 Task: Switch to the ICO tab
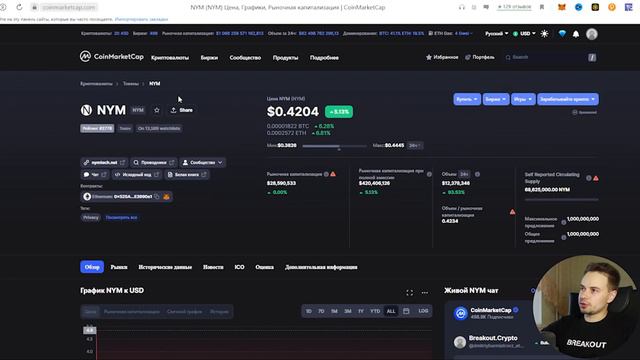click(x=239, y=267)
